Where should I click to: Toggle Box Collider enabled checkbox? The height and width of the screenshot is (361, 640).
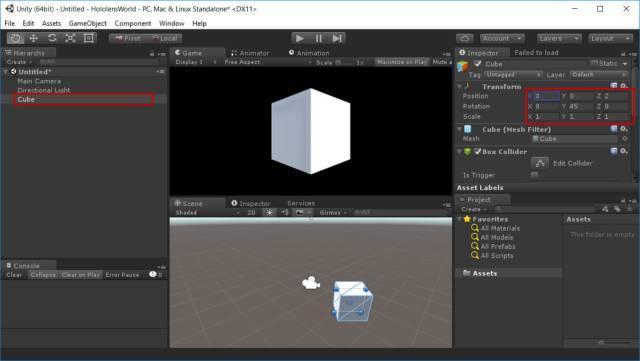478,152
